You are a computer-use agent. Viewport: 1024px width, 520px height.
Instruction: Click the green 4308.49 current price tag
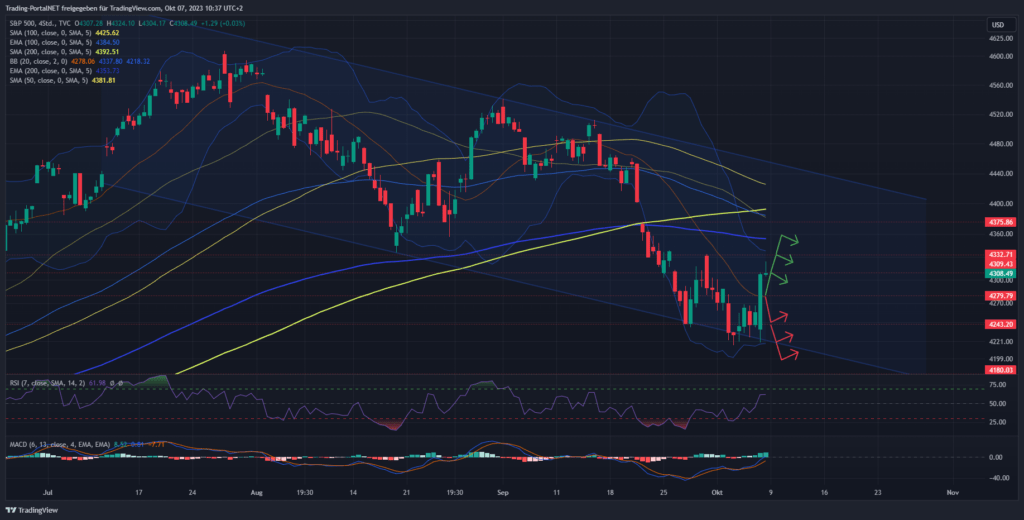click(1001, 273)
